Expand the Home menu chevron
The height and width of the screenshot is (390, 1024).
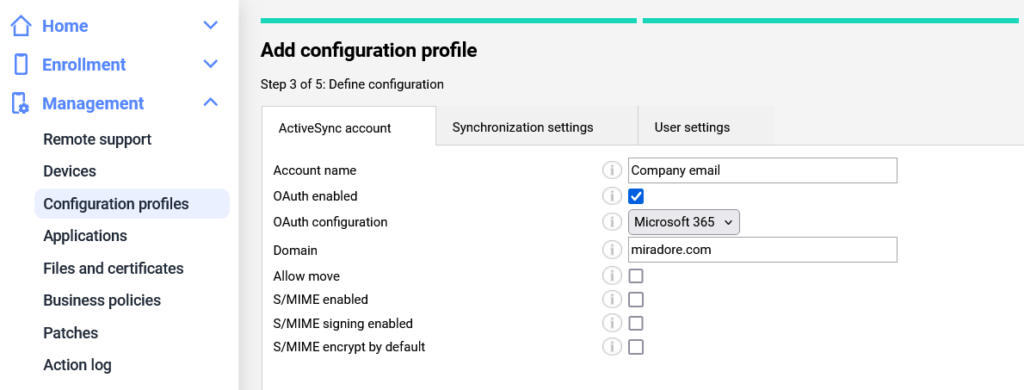(210, 25)
